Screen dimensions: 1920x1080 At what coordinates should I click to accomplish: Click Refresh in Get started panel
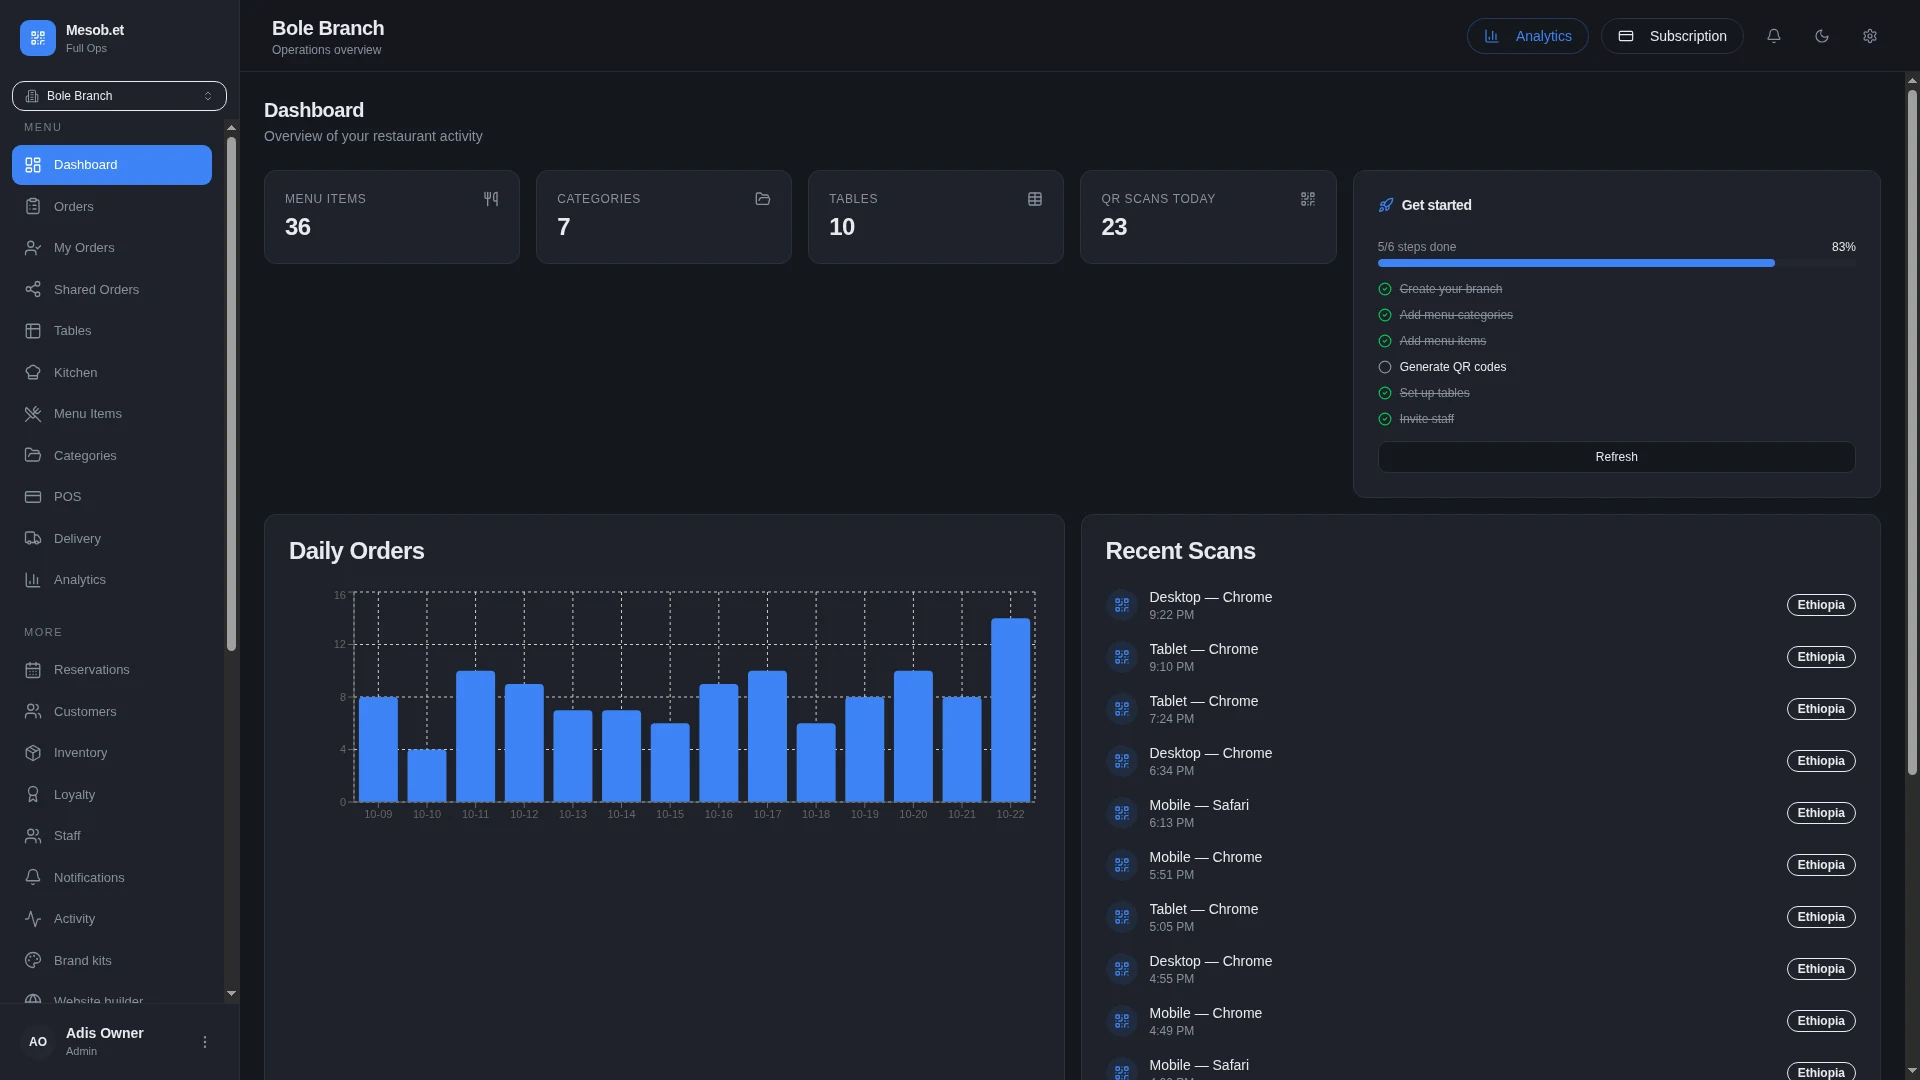click(1616, 457)
